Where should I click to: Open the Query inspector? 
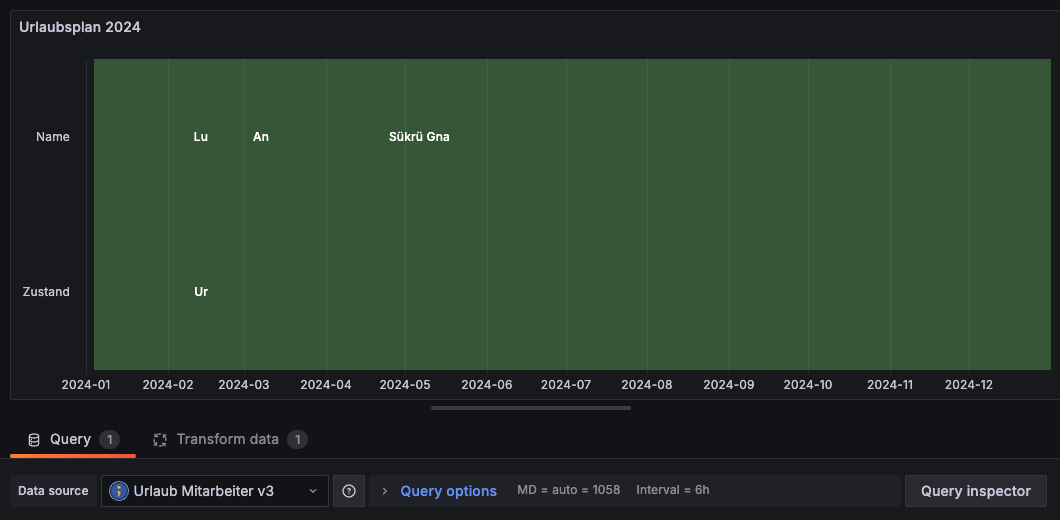(975, 491)
